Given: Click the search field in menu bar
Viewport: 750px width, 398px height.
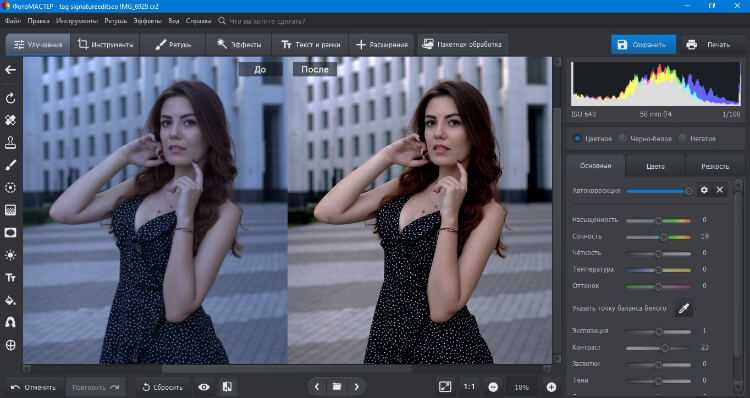Looking at the screenshot, I should 267,21.
